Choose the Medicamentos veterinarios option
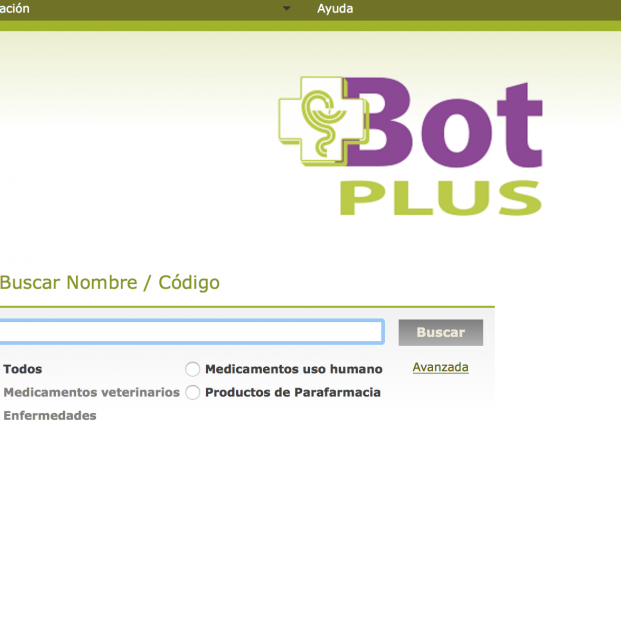Screen dimensions: 621x621 pos(91,393)
